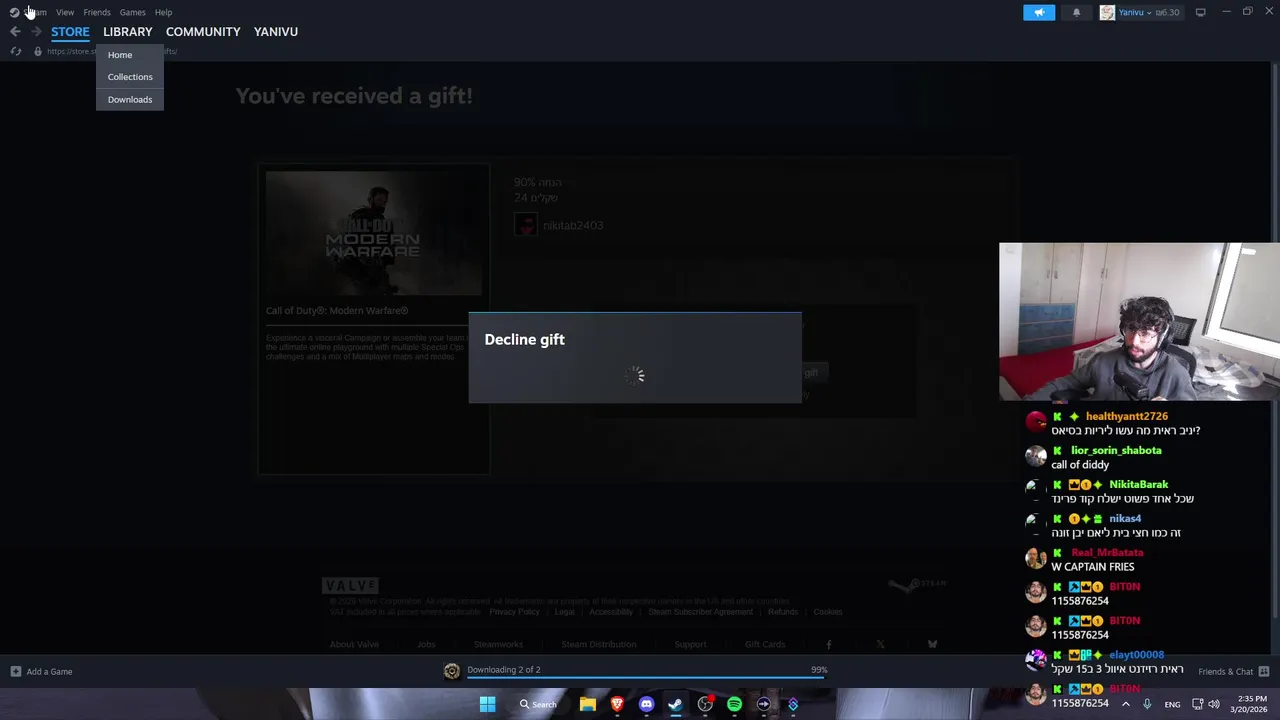
Task: Select Home in the Library dropdown
Action: pos(120,55)
